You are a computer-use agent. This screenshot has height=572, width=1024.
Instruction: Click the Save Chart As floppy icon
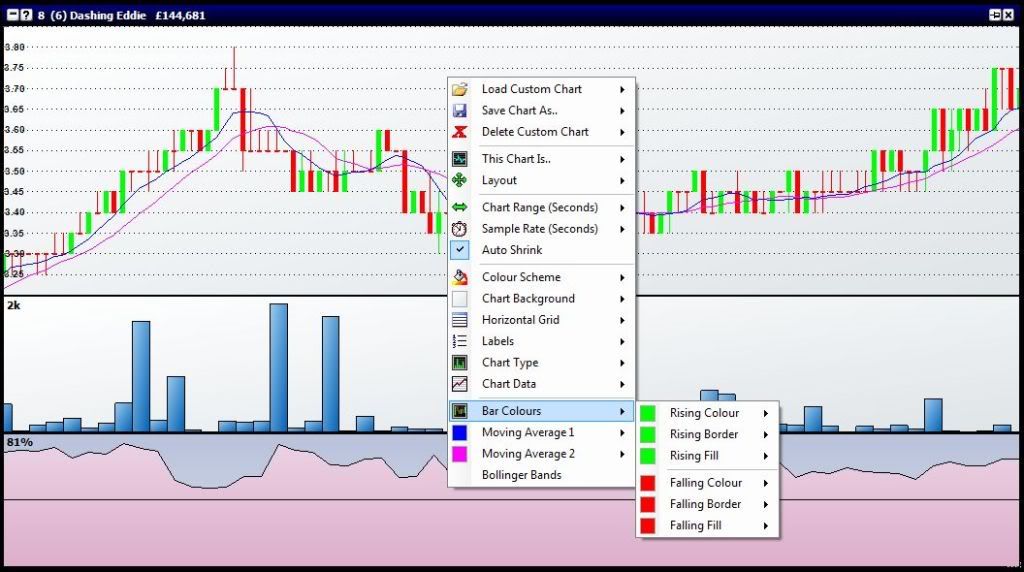pos(460,111)
